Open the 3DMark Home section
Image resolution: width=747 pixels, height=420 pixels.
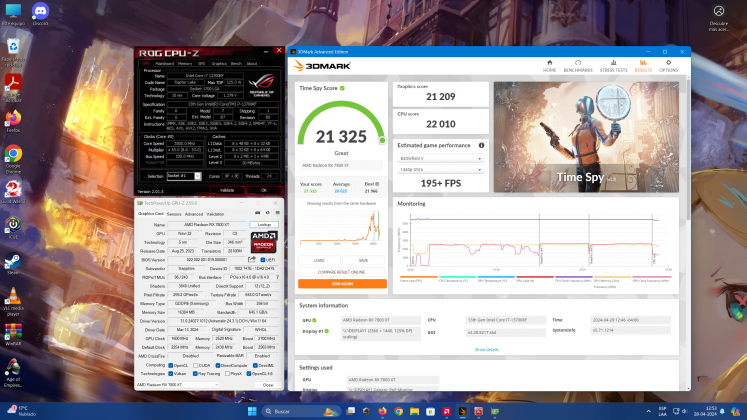[549, 66]
